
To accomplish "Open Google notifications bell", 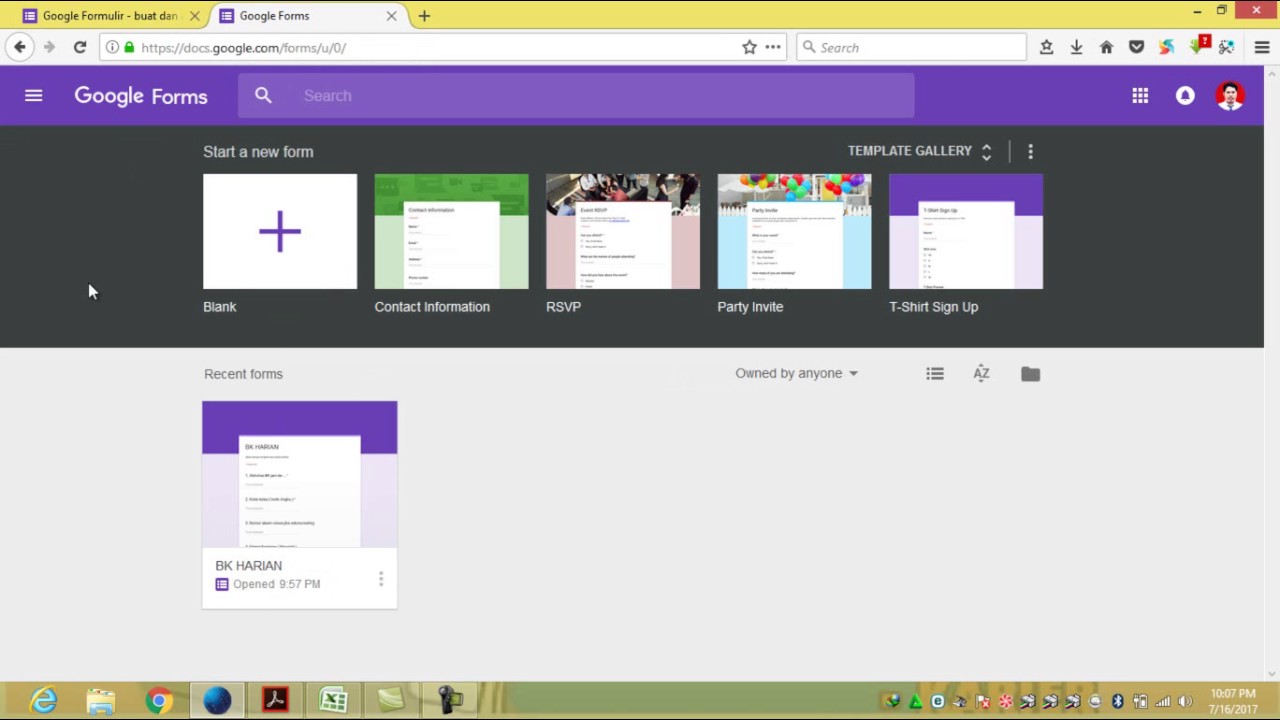I will coord(1185,96).
